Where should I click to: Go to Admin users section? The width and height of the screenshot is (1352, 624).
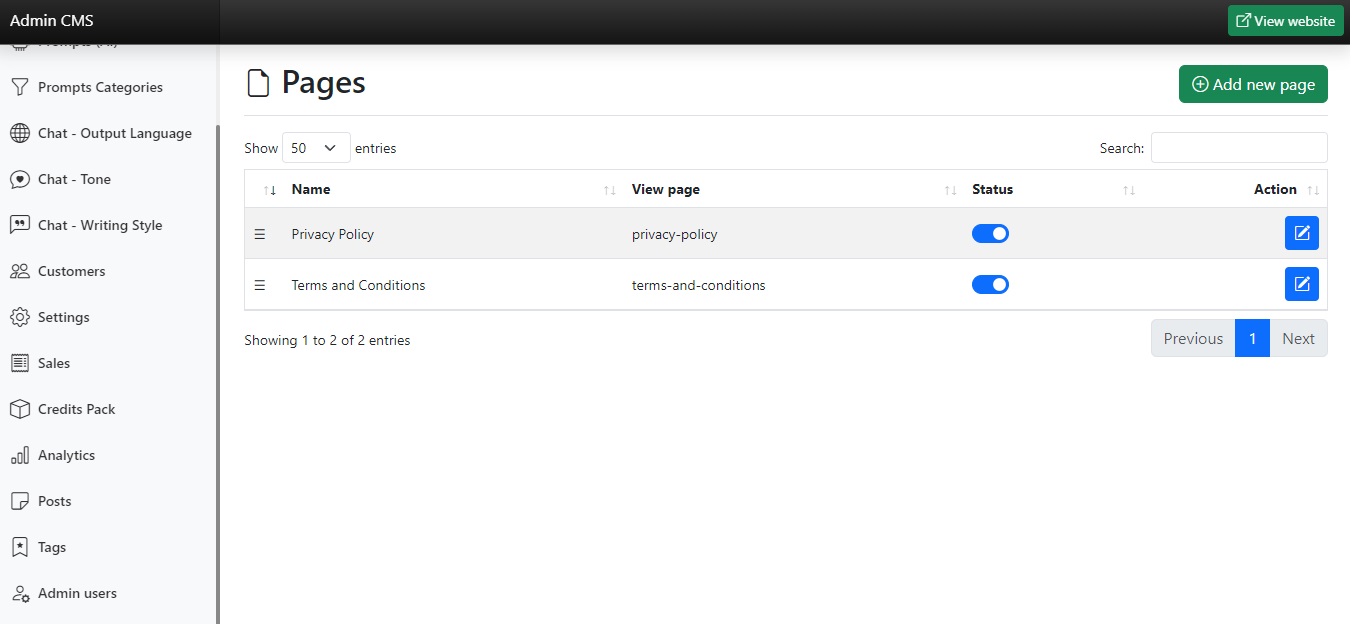click(77, 593)
